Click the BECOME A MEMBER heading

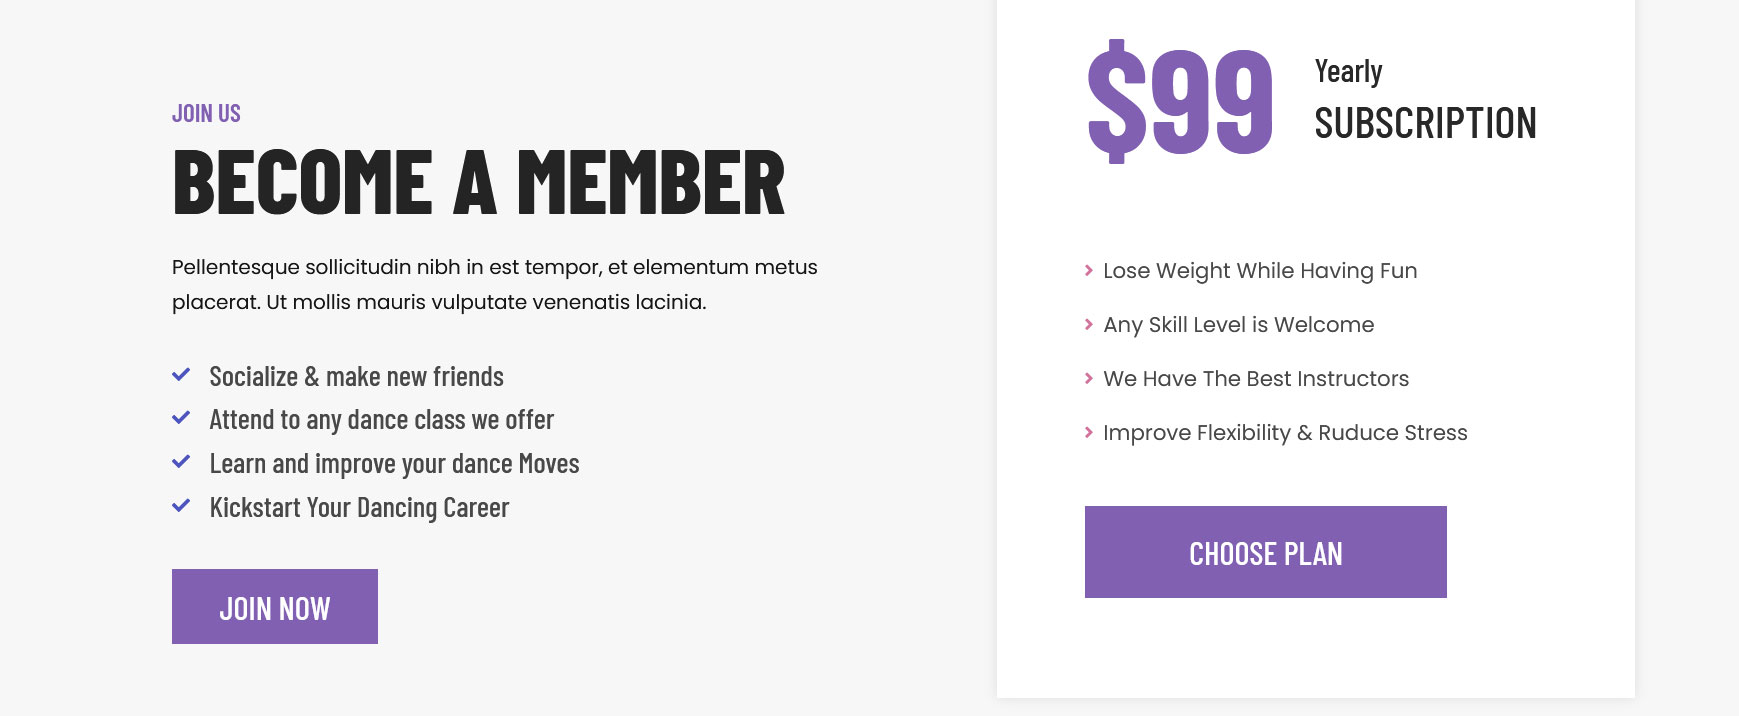click(479, 182)
